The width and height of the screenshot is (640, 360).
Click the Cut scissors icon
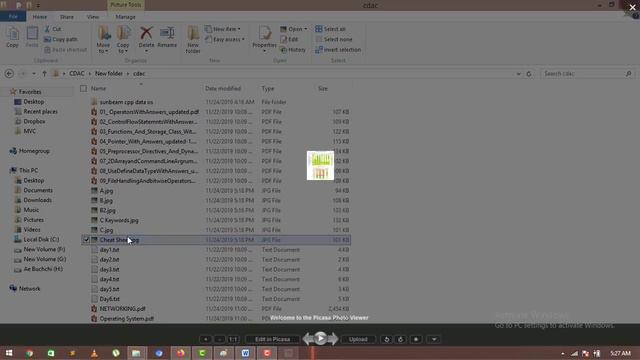tap(47, 29)
